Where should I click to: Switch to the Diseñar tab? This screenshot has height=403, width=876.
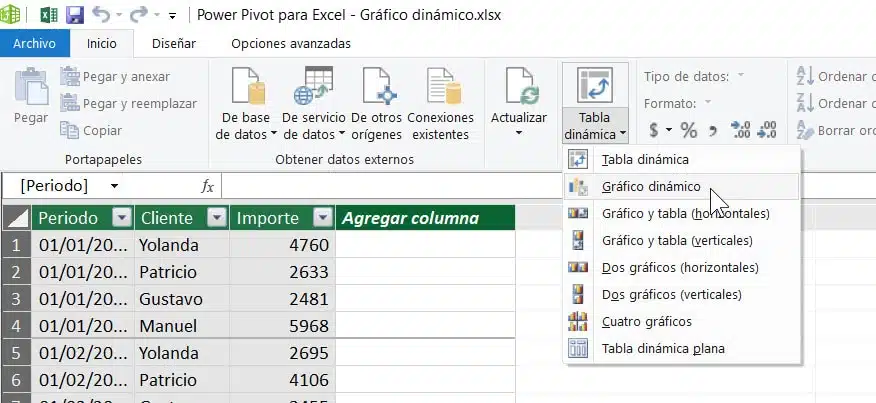(174, 44)
